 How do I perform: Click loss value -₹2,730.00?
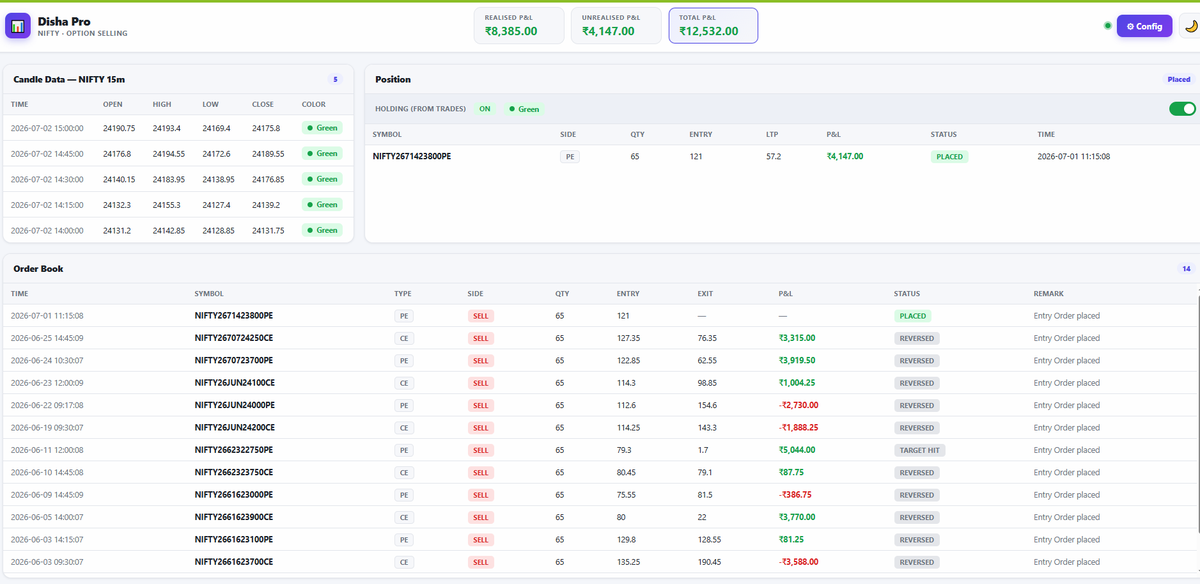[x=799, y=405]
